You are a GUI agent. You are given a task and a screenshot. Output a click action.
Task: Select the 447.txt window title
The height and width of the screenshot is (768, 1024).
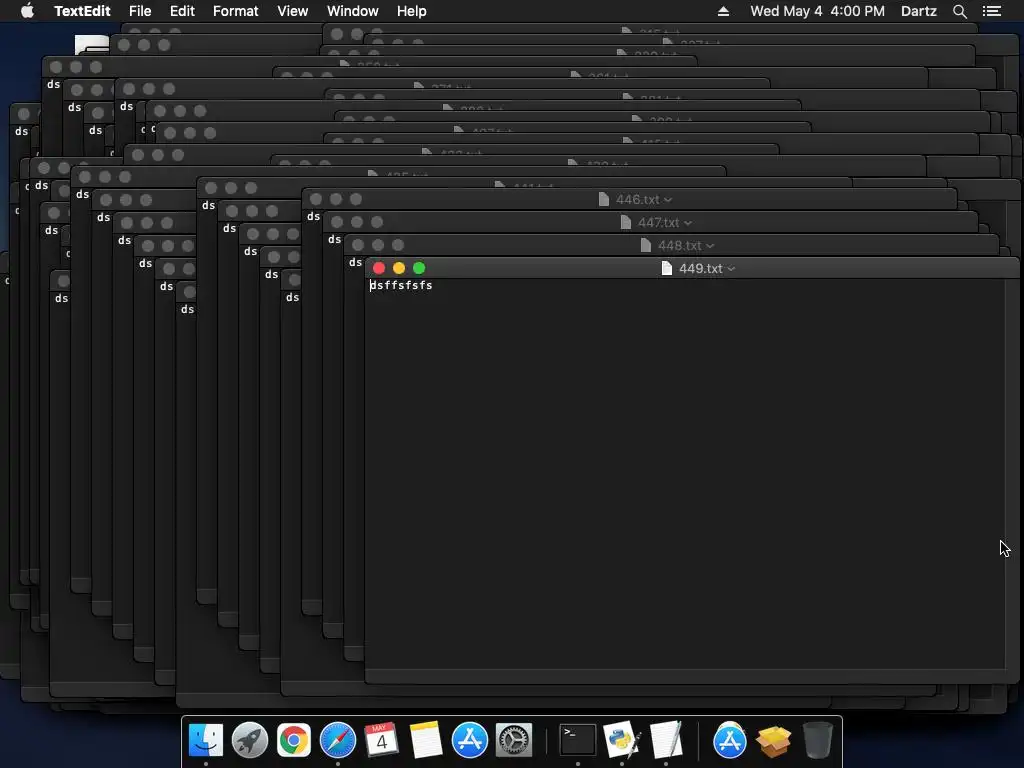658,223
